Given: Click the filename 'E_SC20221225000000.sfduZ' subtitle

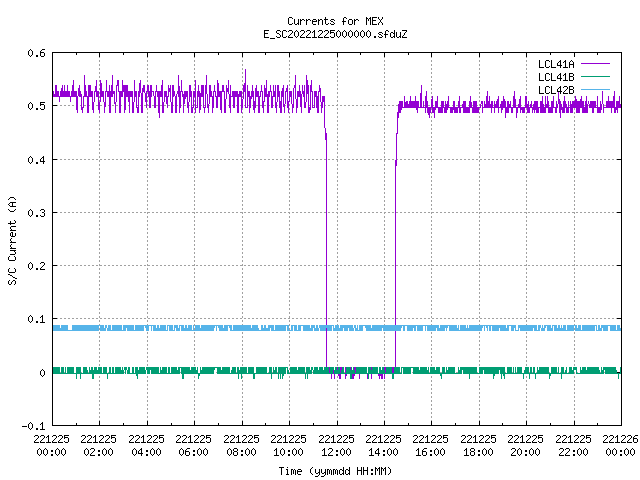Looking at the screenshot, I should click(x=335, y=34).
